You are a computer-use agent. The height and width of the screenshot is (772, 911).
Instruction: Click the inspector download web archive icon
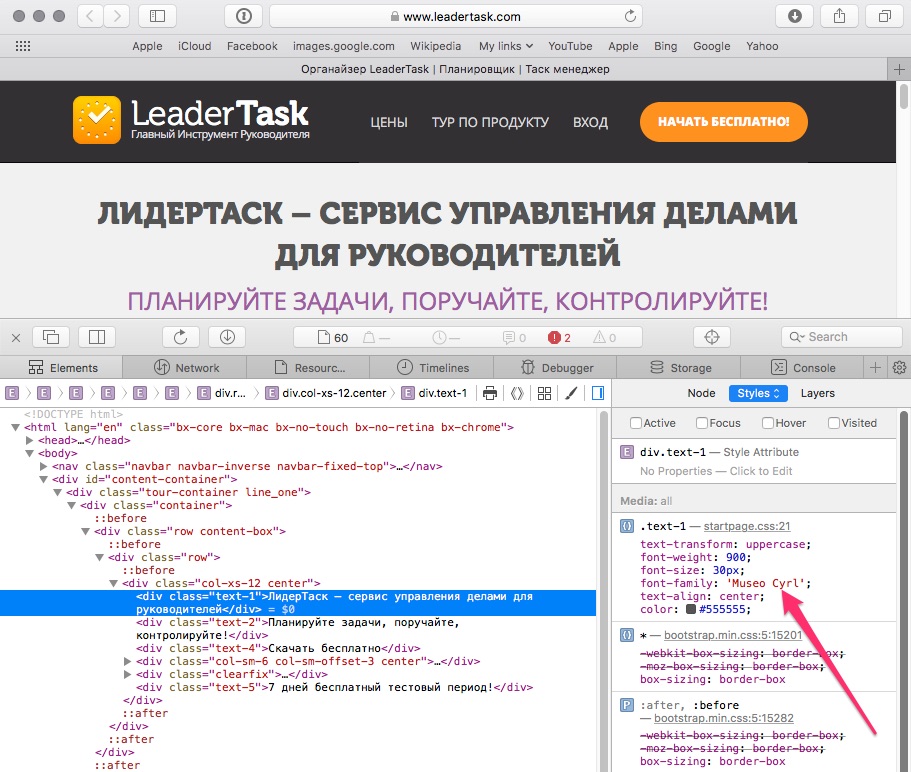pyautogui.click(x=227, y=337)
